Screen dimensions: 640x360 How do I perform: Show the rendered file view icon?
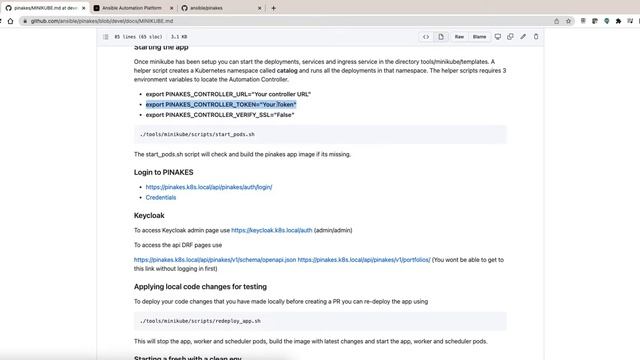click(441, 37)
